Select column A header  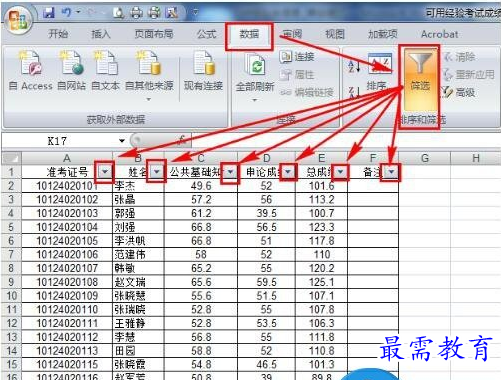tap(67, 158)
